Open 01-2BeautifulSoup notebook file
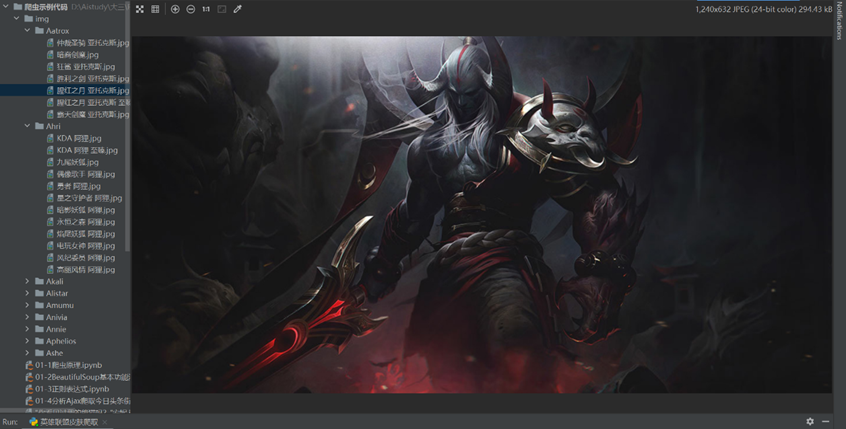This screenshot has height=429, width=846. click(x=78, y=377)
